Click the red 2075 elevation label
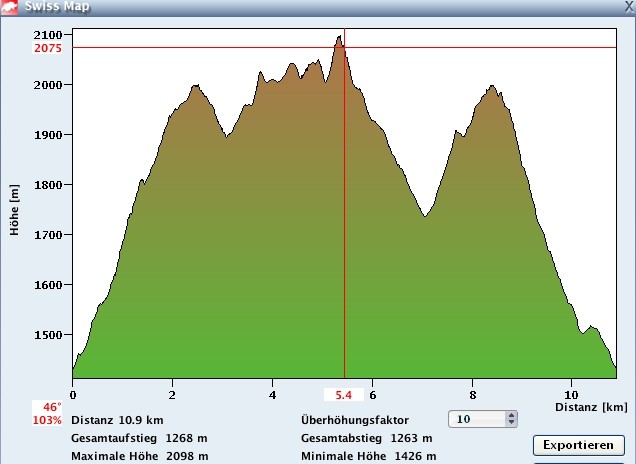The image size is (636, 464). point(48,48)
